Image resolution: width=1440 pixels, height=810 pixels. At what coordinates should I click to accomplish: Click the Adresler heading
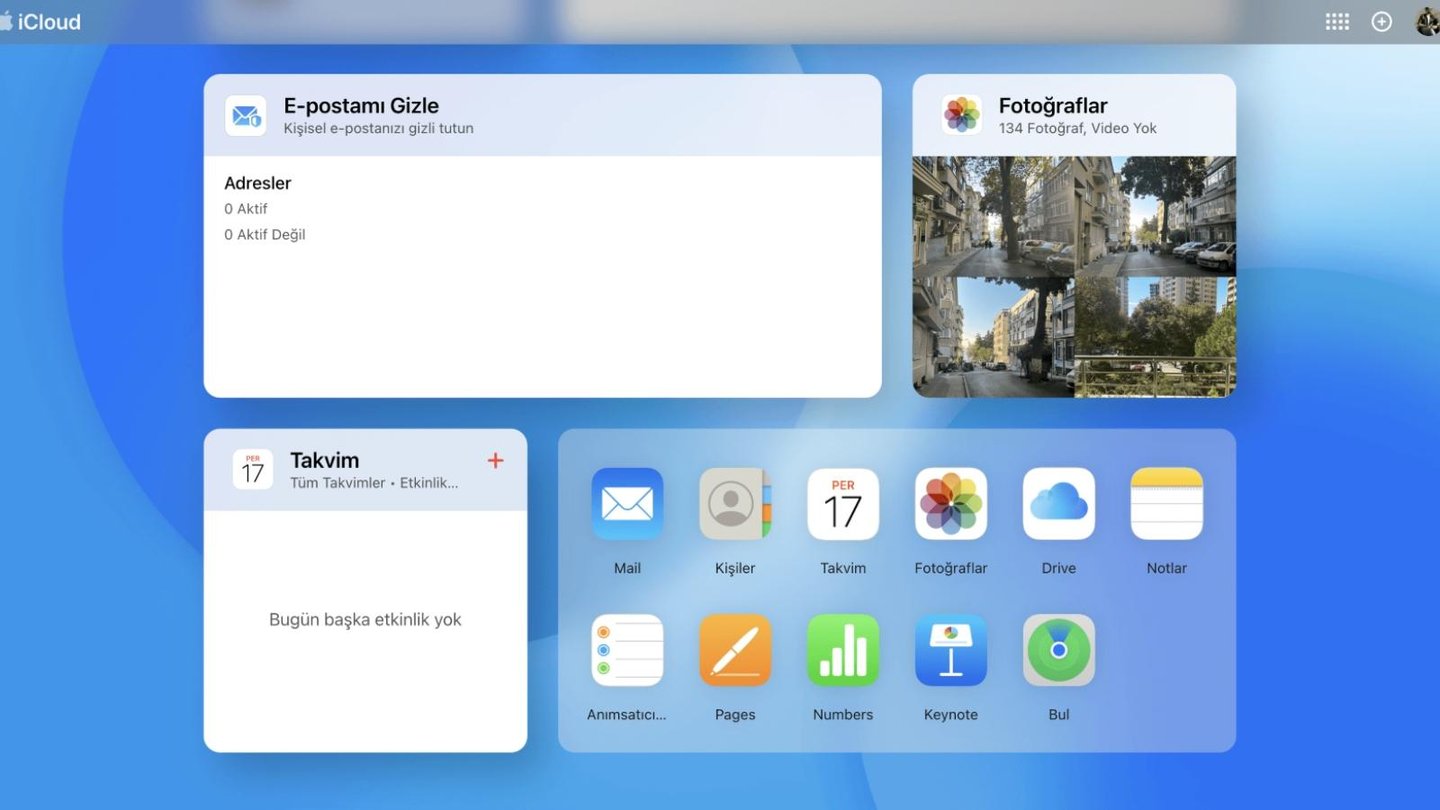[258, 183]
